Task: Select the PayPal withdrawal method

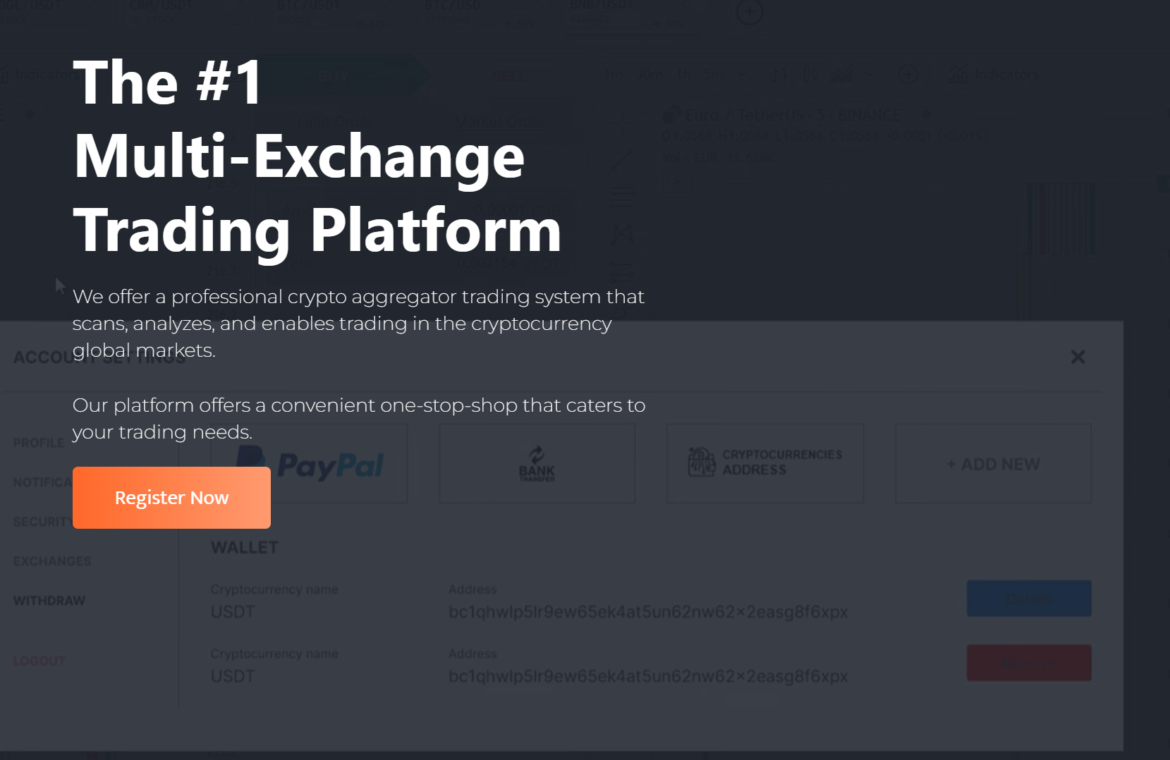Action: tap(309, 464)
